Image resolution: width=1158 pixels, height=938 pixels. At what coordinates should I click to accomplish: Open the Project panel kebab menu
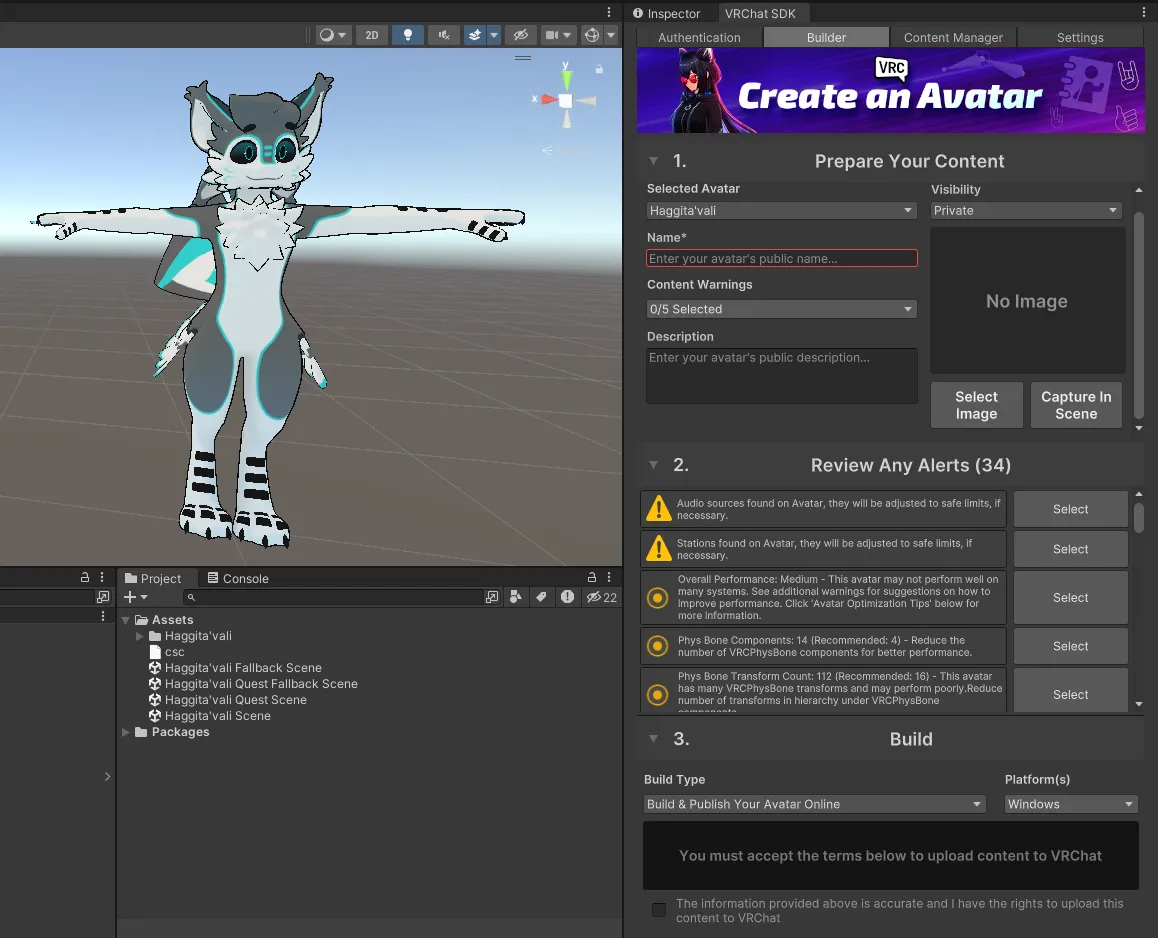click(x=609, y=578)
